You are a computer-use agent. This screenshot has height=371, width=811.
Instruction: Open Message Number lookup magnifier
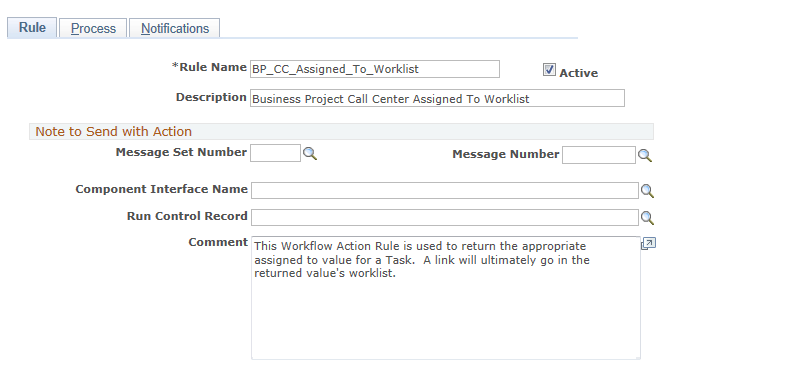644,155
